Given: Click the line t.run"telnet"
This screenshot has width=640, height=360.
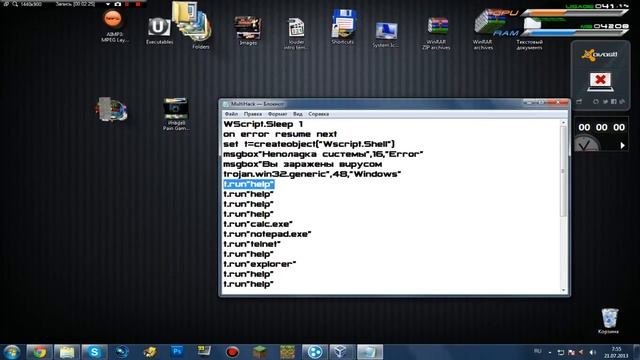Looking at the screenshot, I should tap(252, 244).
